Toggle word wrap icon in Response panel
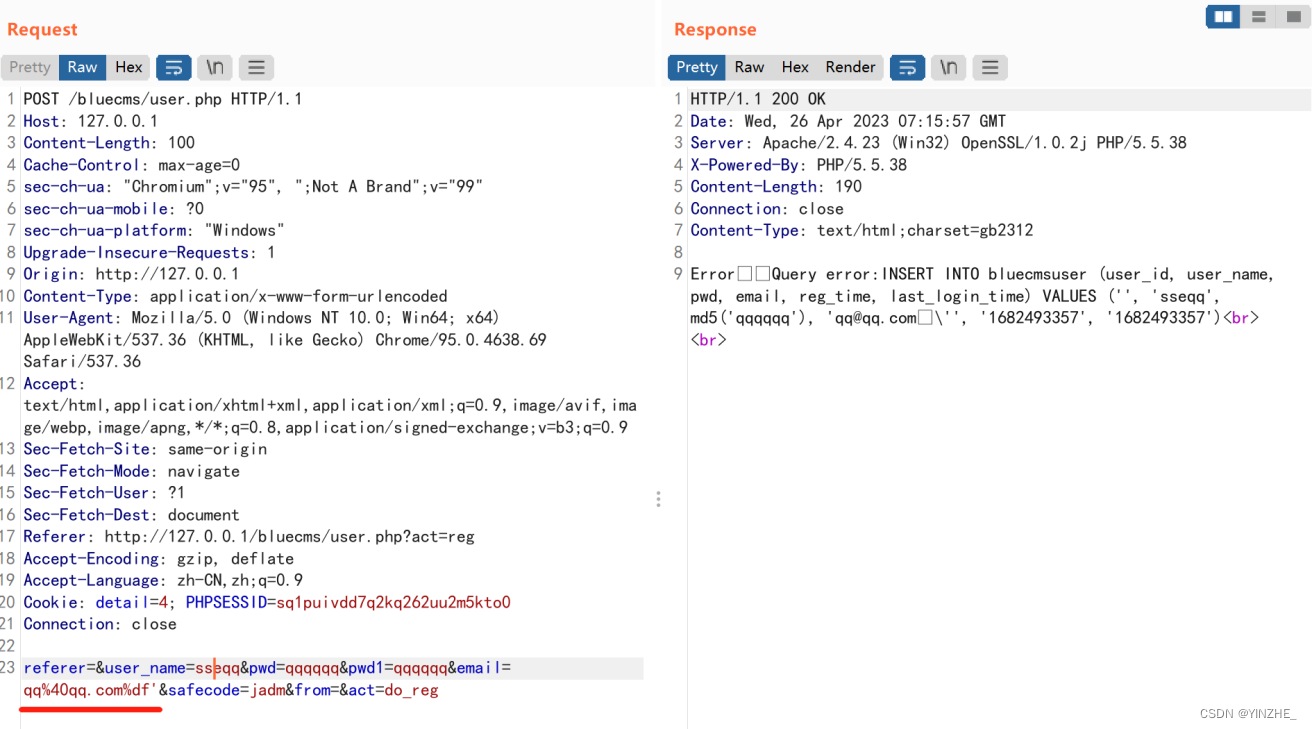 (907, 67)
